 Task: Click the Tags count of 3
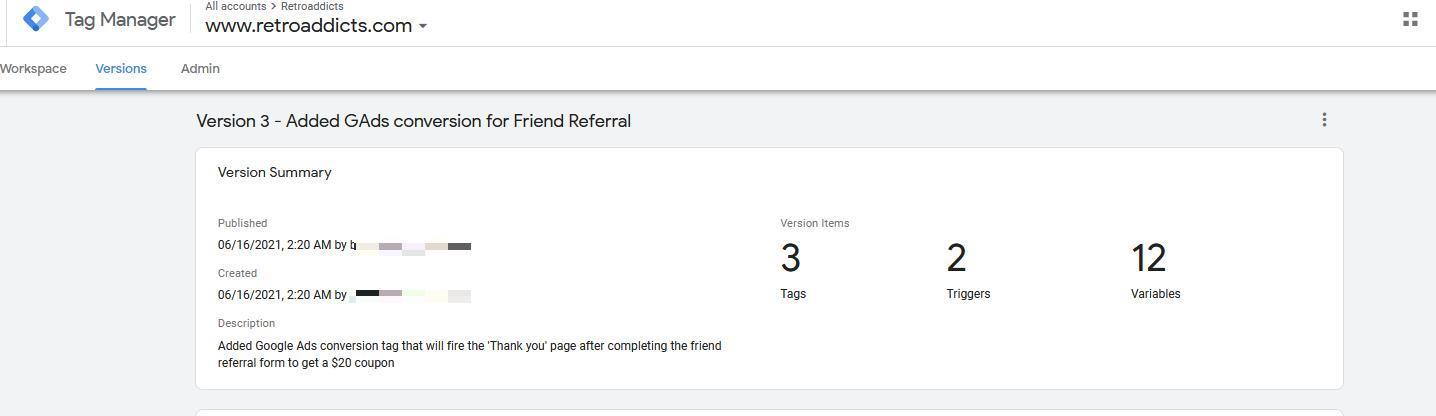790,259
